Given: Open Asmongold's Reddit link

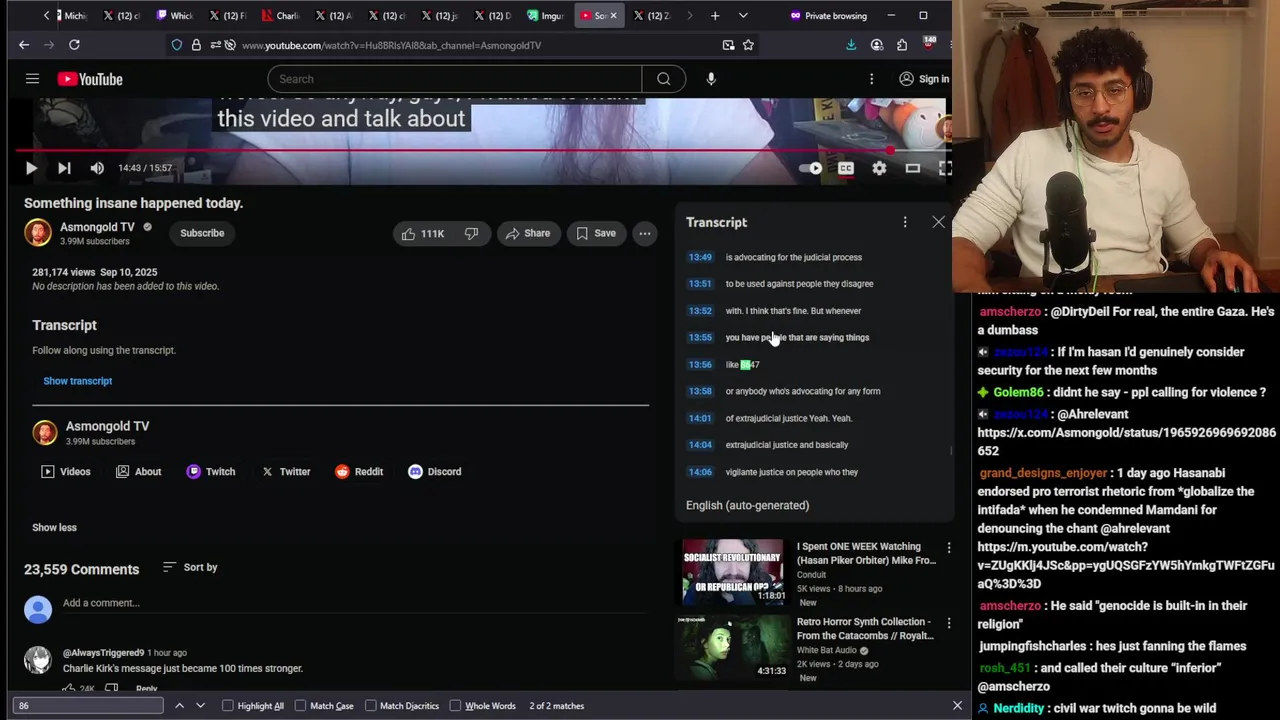Looking at the screenshot, I should pyautogui.click(x=359, y=472).
